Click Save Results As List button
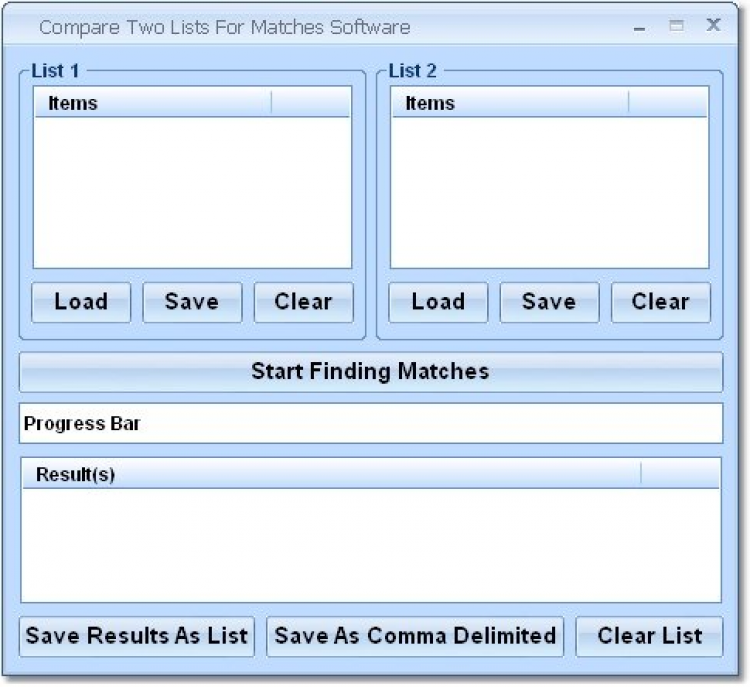The width and height of the screenshot is (750, 687). (x=137, y=636)
